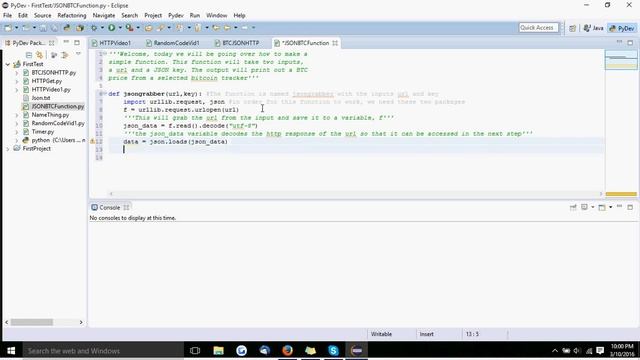The width and height of the screenshot is (640, 360).
Task: Click the taskbar clock showing 10:00 PM
Action: pos(622,350)
